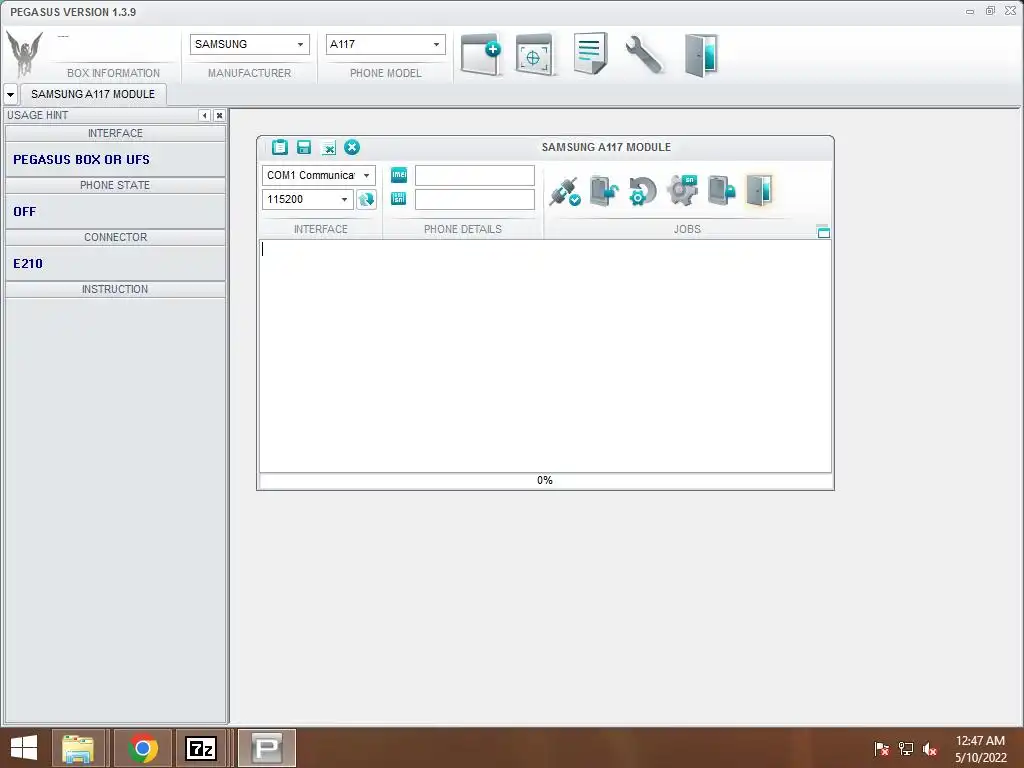Image resolution: width=1024 pixels, height=768 pixels.
Task: Click the muted volume tray icon
Action: tap(929, 748)
